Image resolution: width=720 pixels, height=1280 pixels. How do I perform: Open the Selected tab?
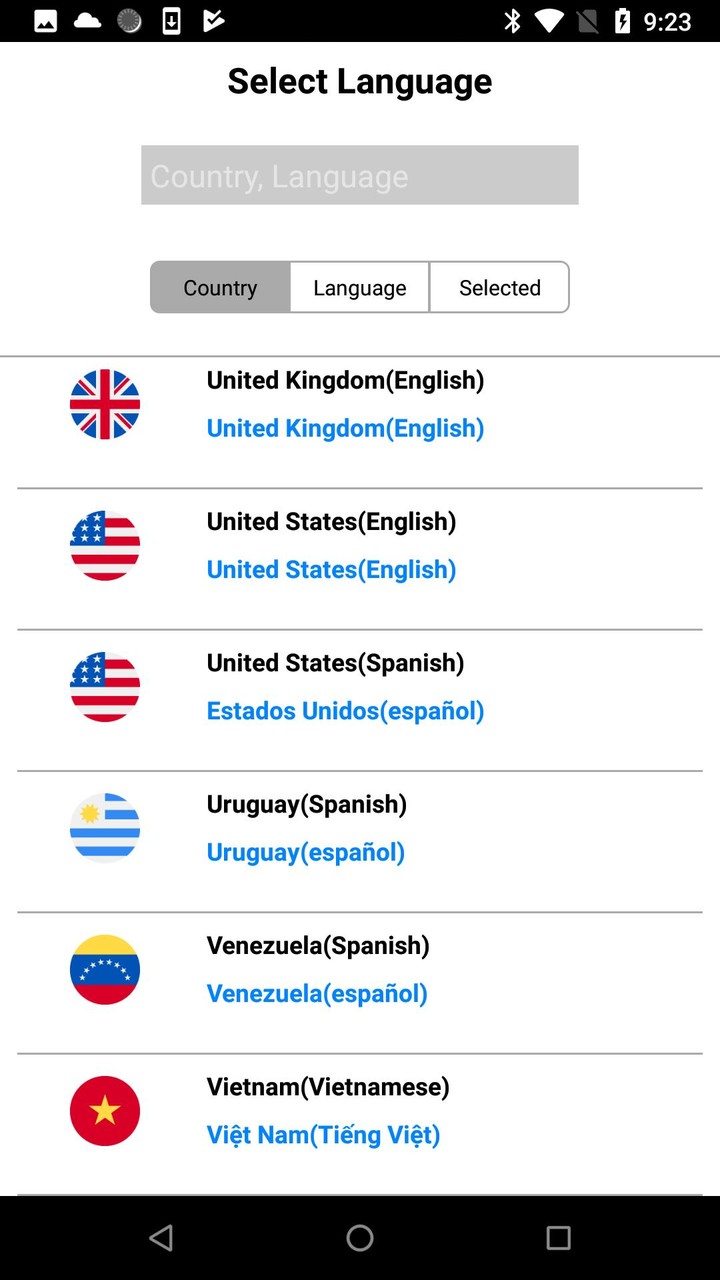pos(500,288)
